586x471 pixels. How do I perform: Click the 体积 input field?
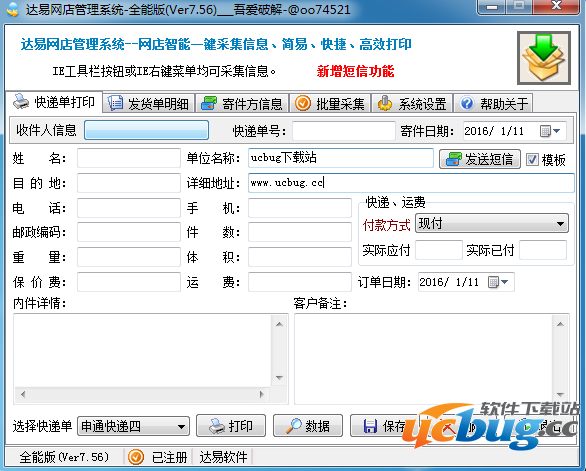click(300, 257)
